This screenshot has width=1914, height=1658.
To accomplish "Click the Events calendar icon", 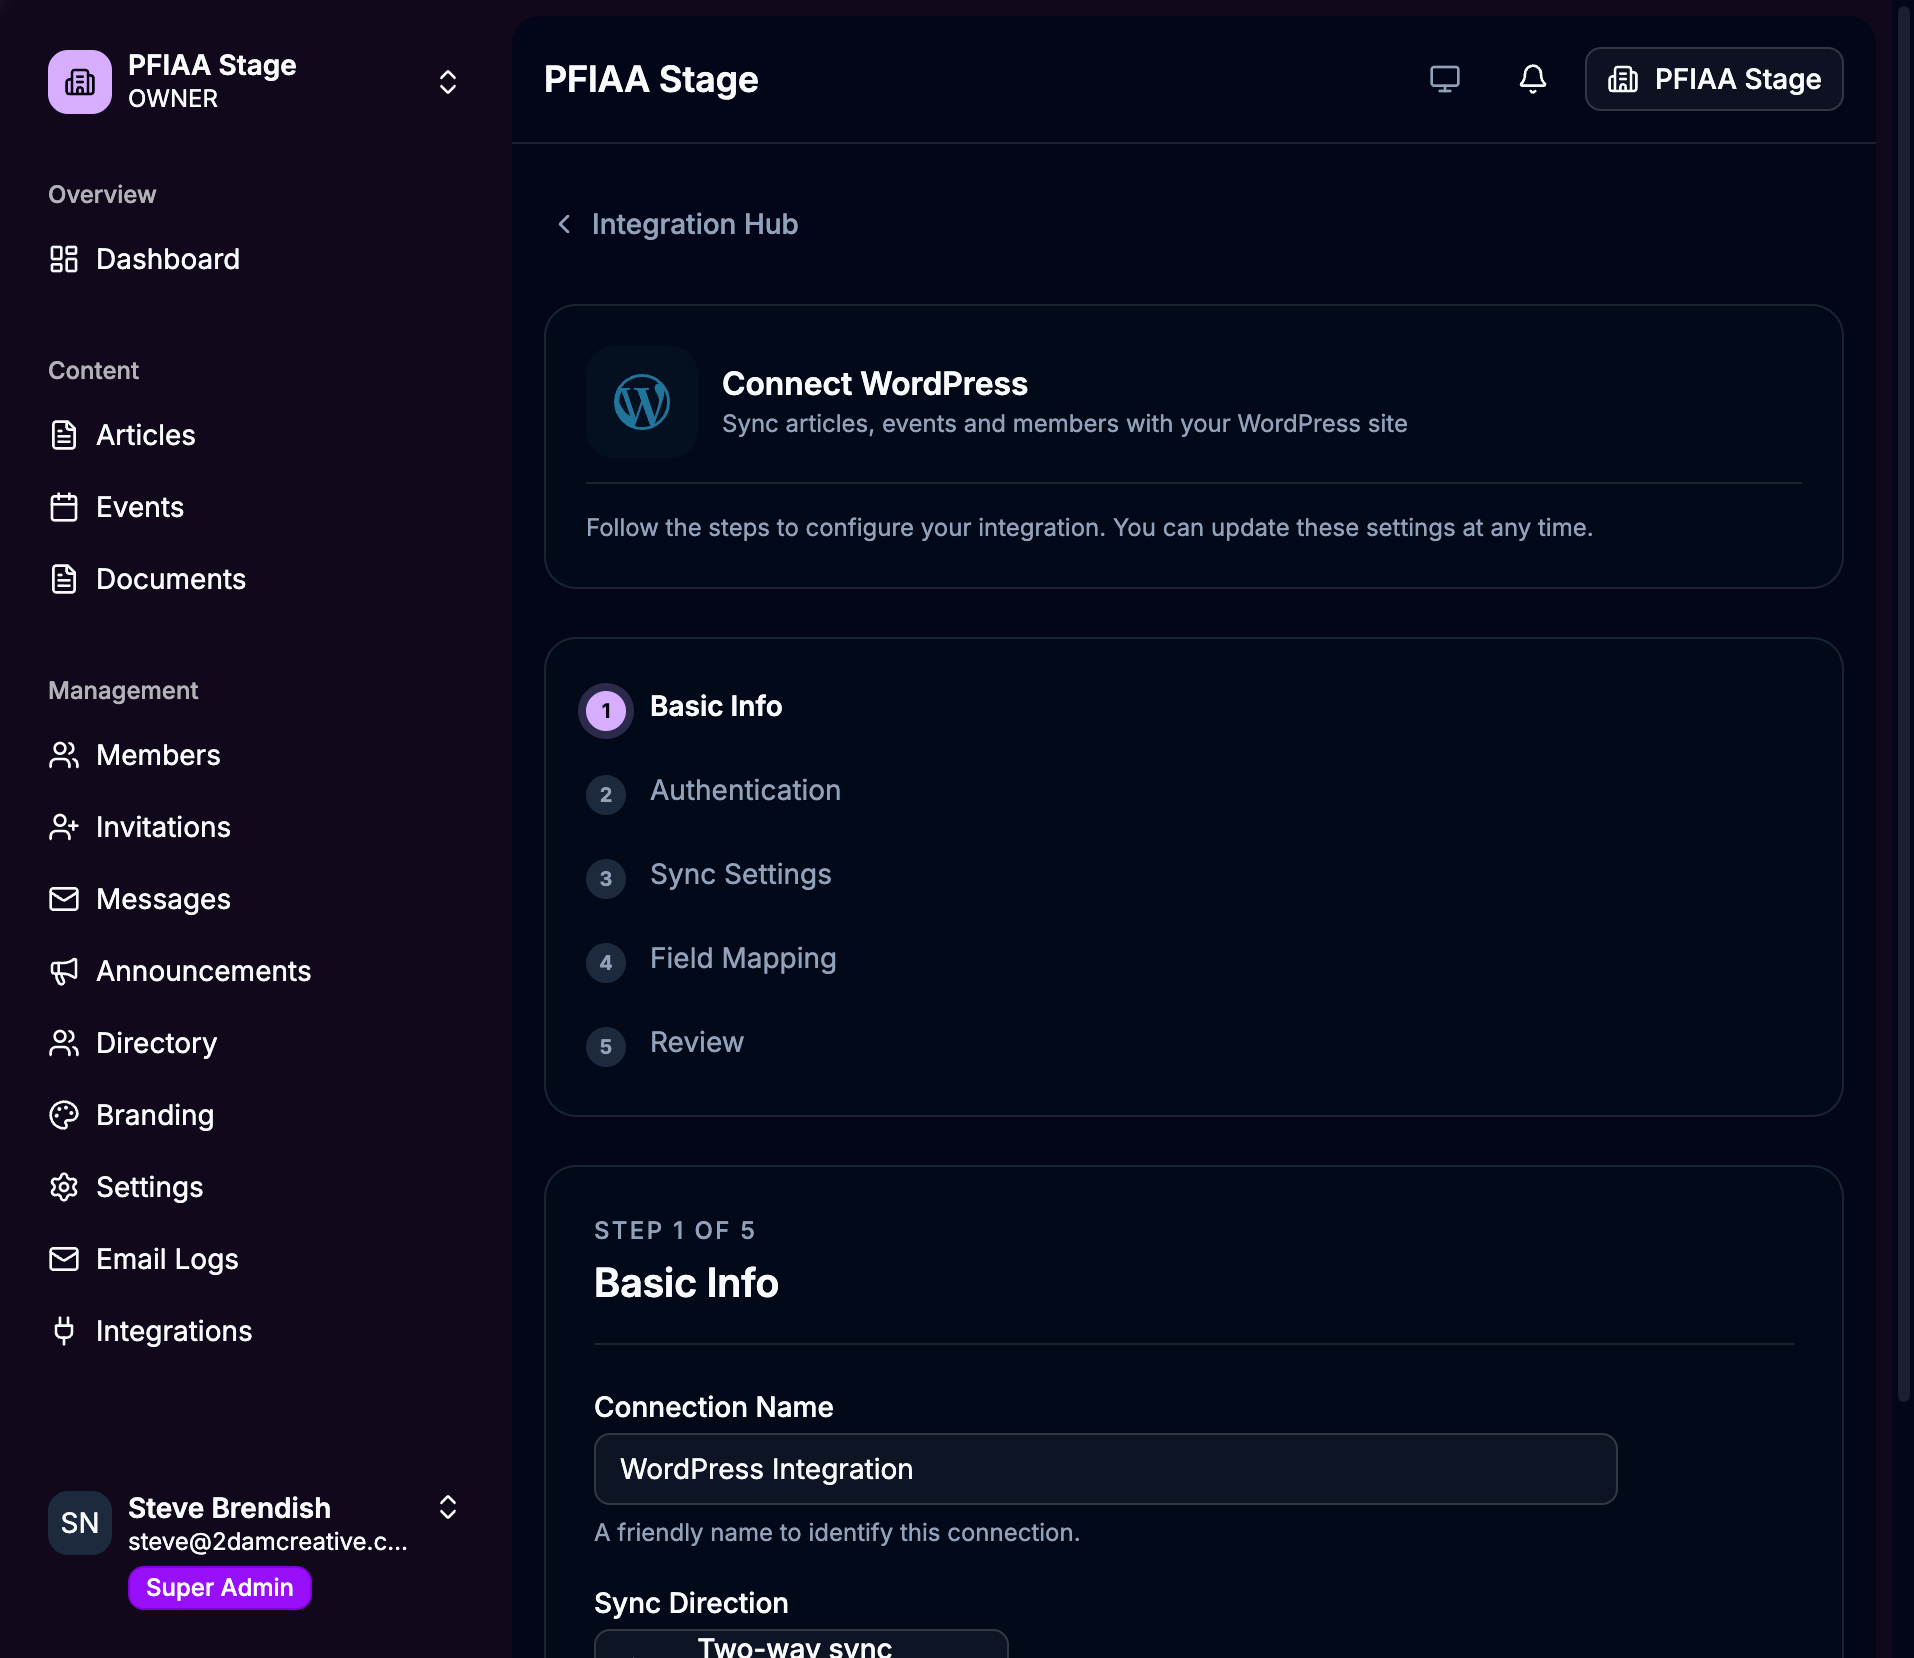I will click(x=64, y=507).
